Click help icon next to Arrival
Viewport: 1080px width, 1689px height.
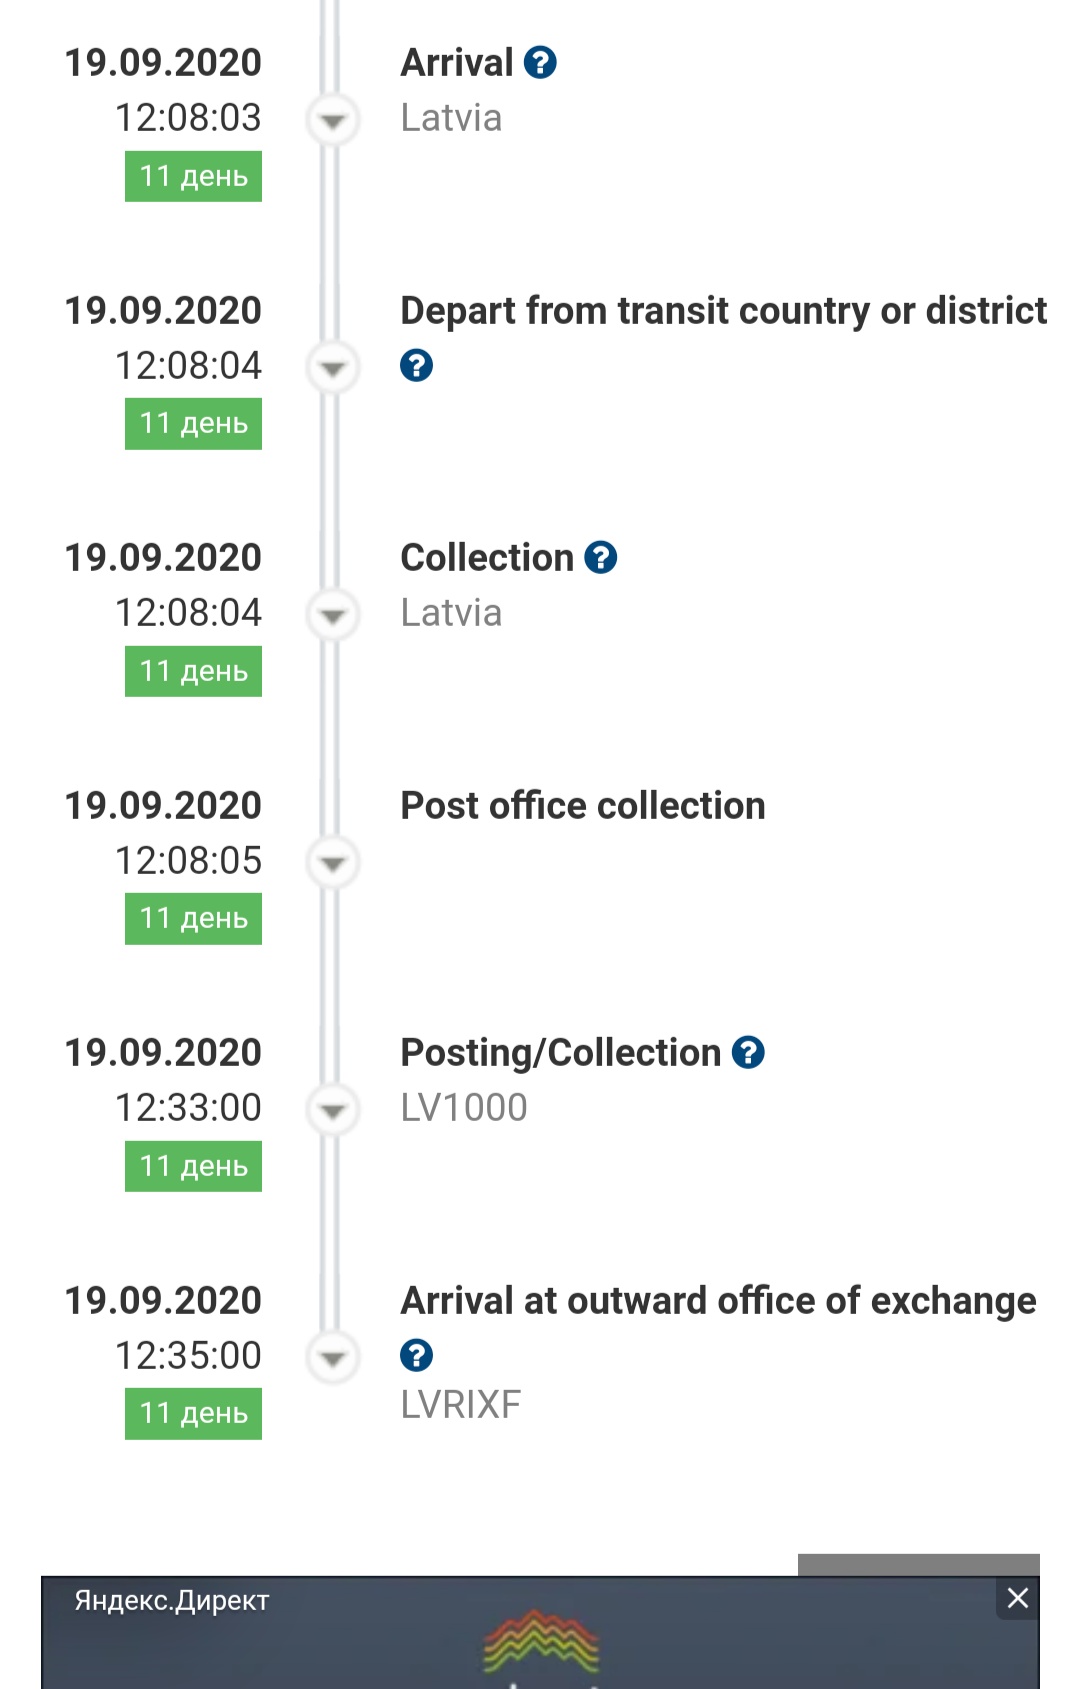(x=540, y=63)
